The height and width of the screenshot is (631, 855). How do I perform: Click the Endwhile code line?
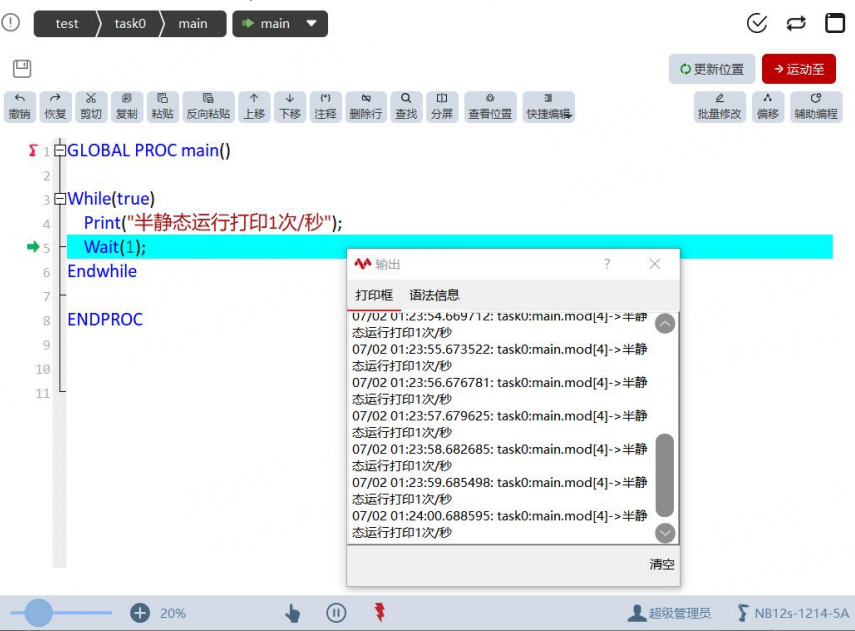(102, 271)
